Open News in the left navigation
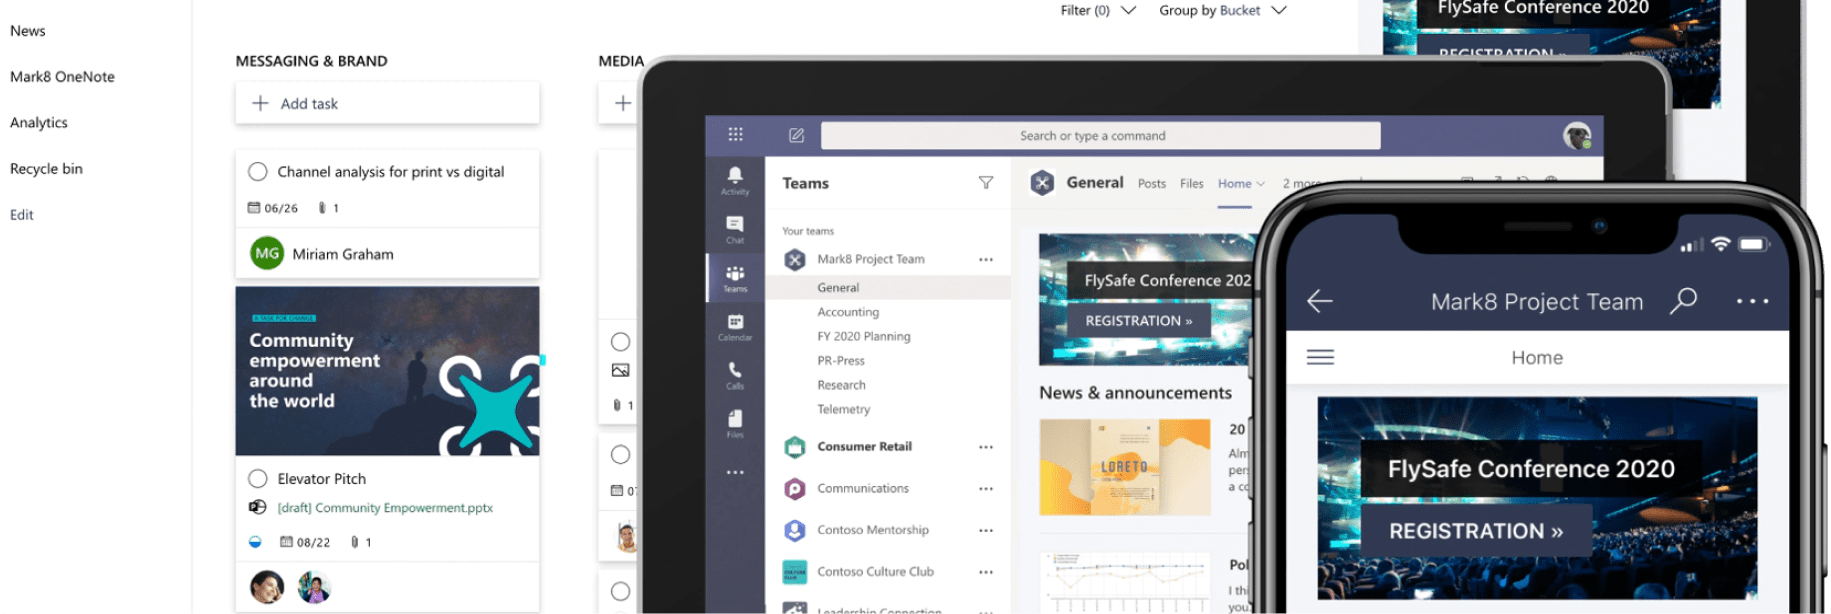The height and width of the screenshot is (614, 1831). coord(28,31)
